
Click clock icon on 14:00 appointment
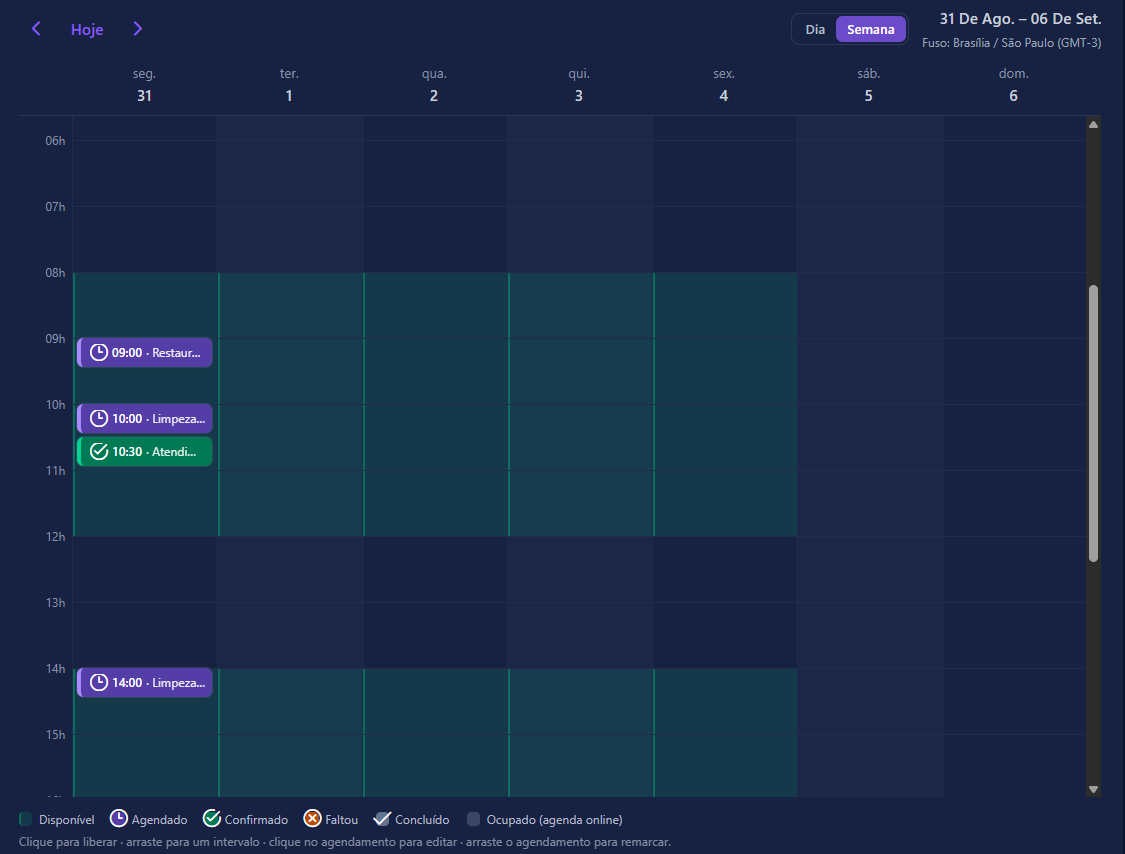pyautogui.click(x=99, y=682)
